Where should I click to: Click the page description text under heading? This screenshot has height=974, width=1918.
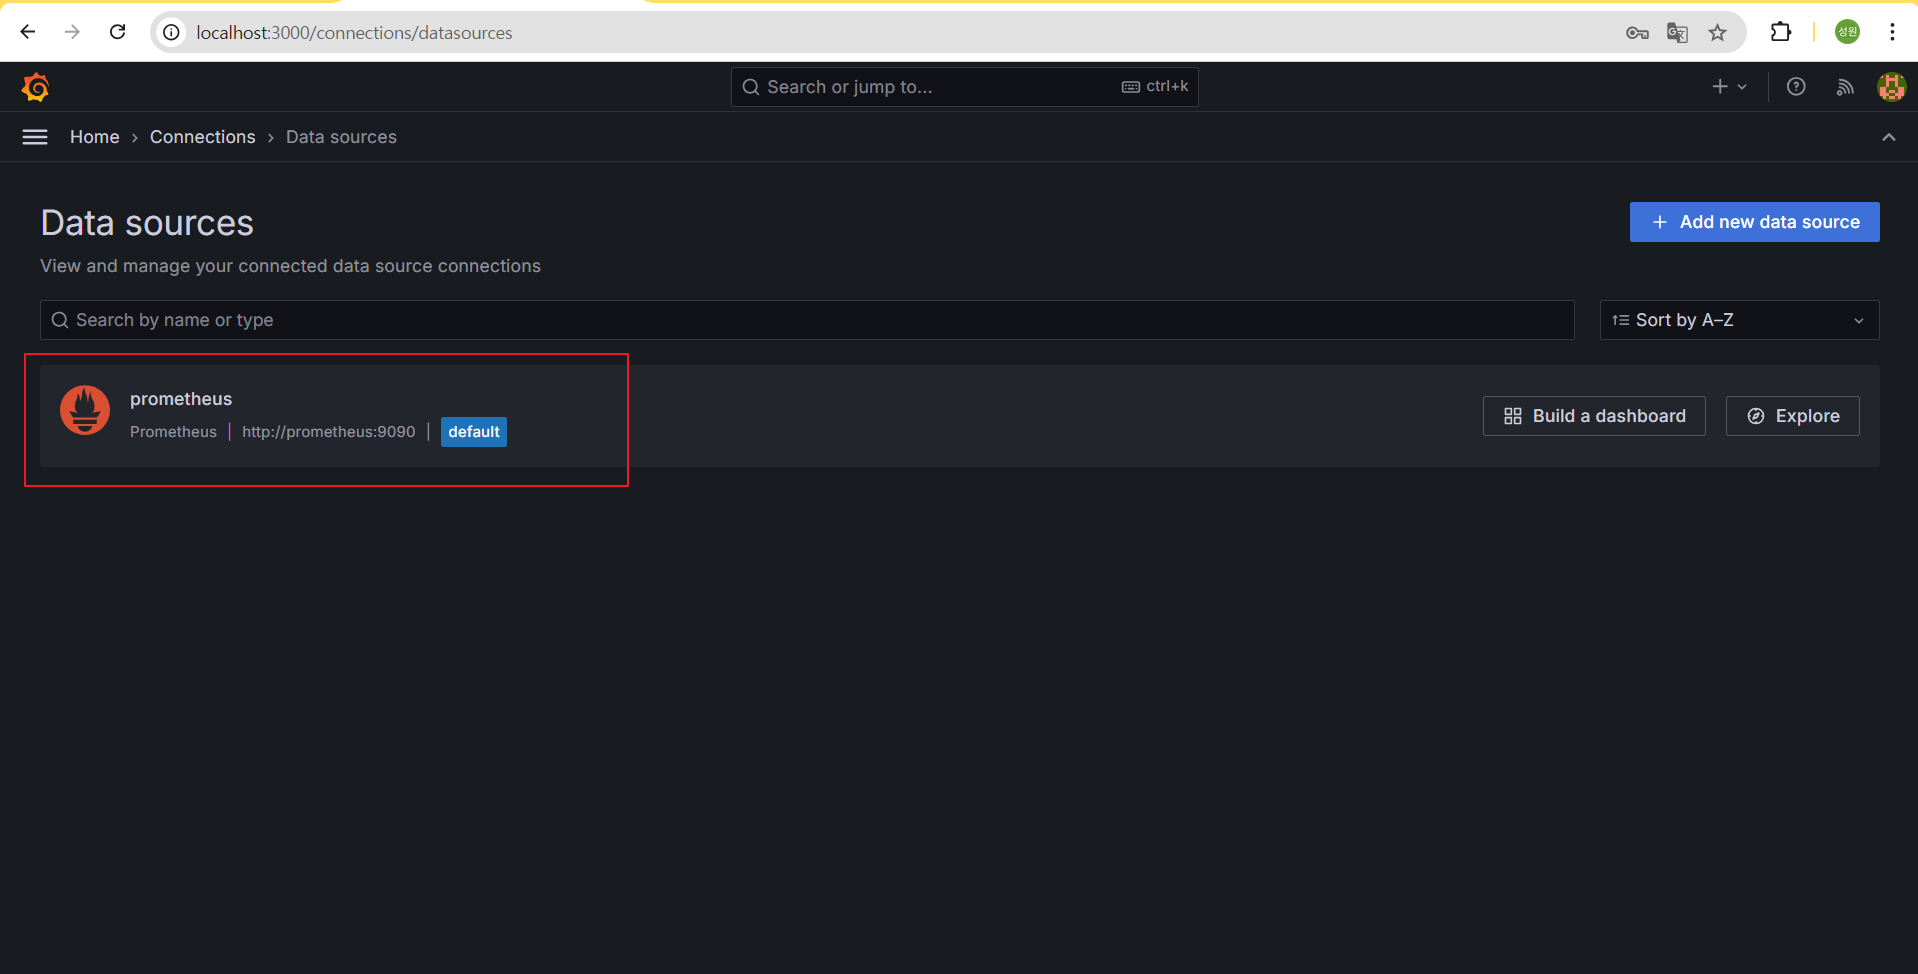tap(290, 266)
